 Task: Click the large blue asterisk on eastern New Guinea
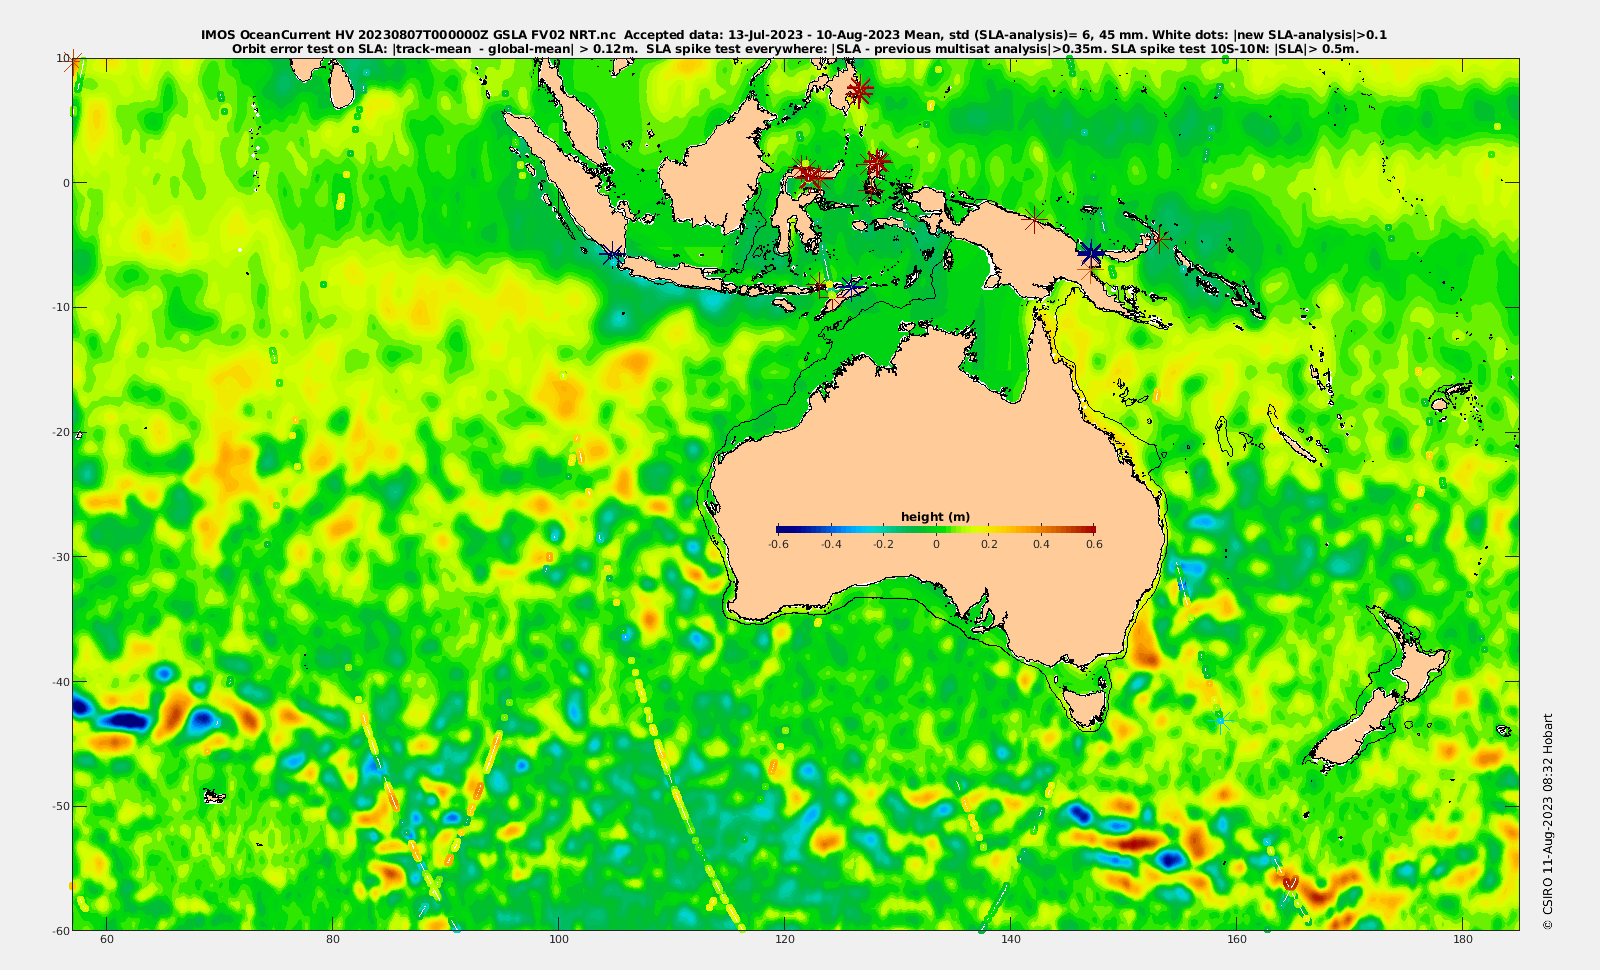tap(1091, 253)
